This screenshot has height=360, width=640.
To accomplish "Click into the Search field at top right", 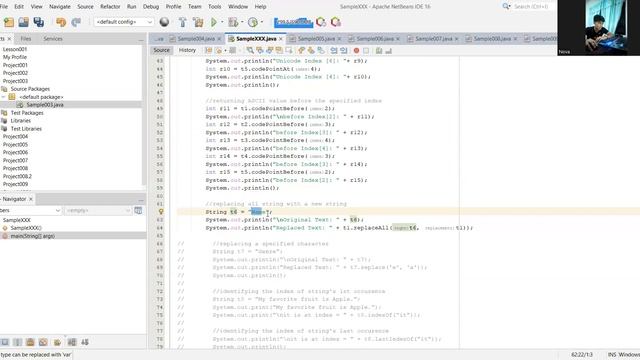I will (x=534, y=7).
